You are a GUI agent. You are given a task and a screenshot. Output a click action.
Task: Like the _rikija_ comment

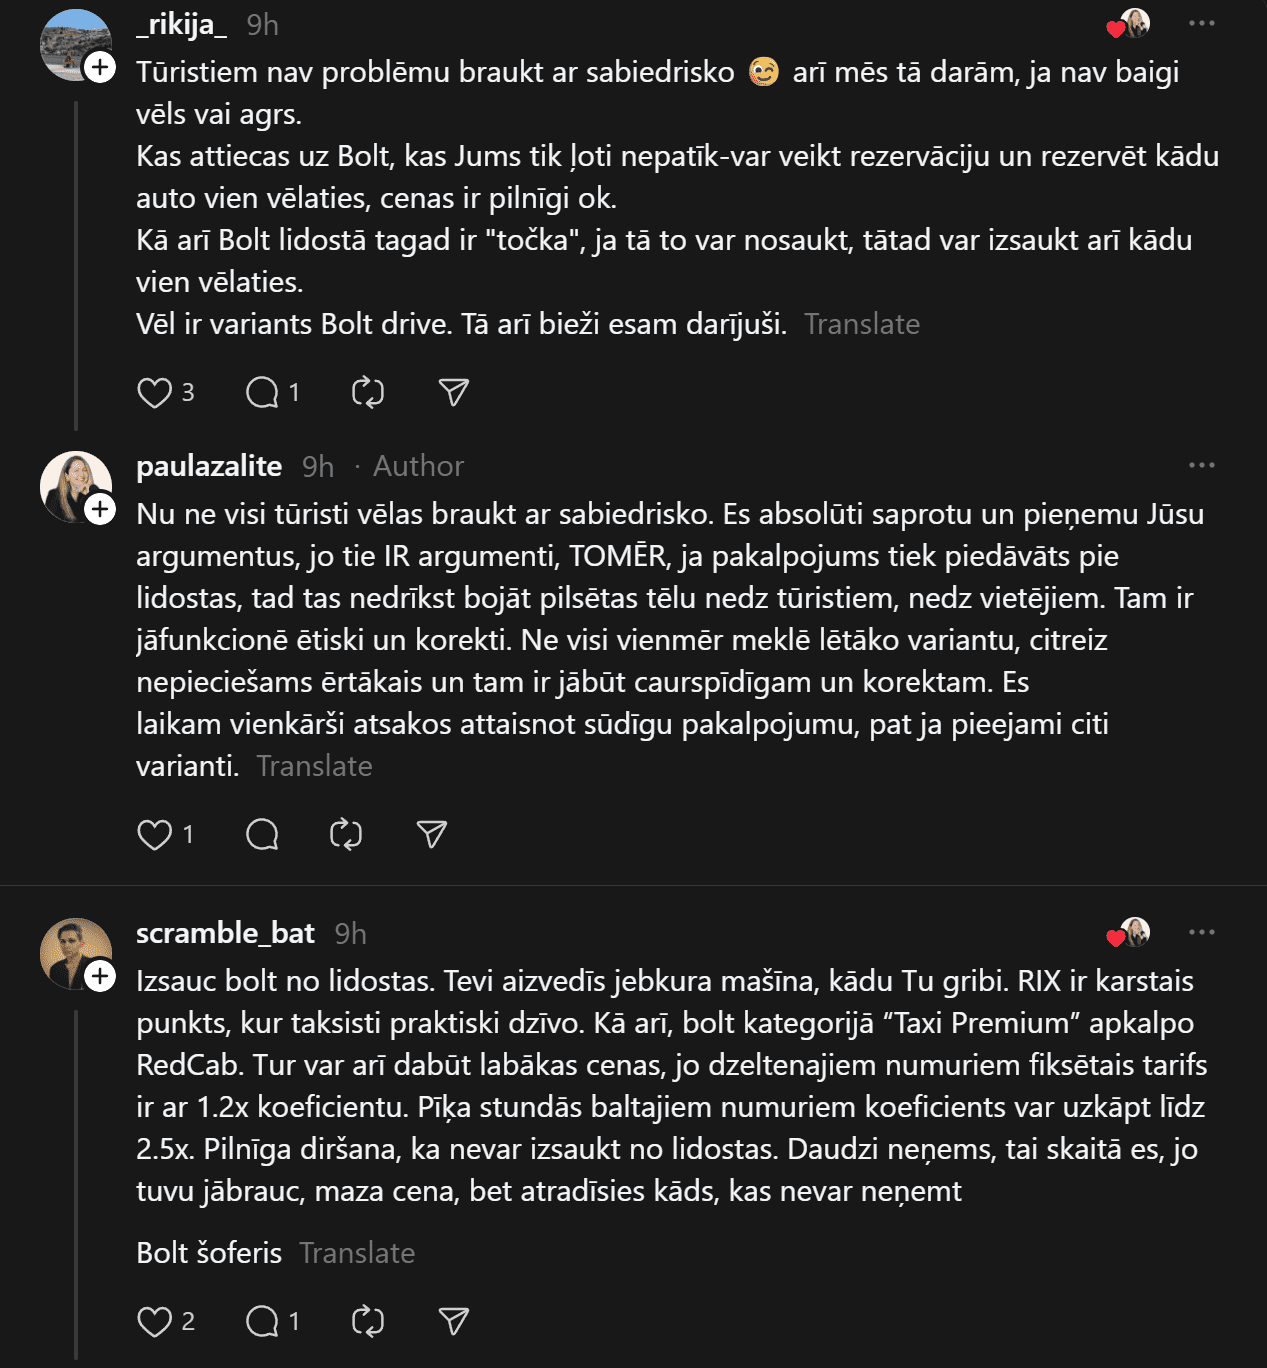[154, 393]
